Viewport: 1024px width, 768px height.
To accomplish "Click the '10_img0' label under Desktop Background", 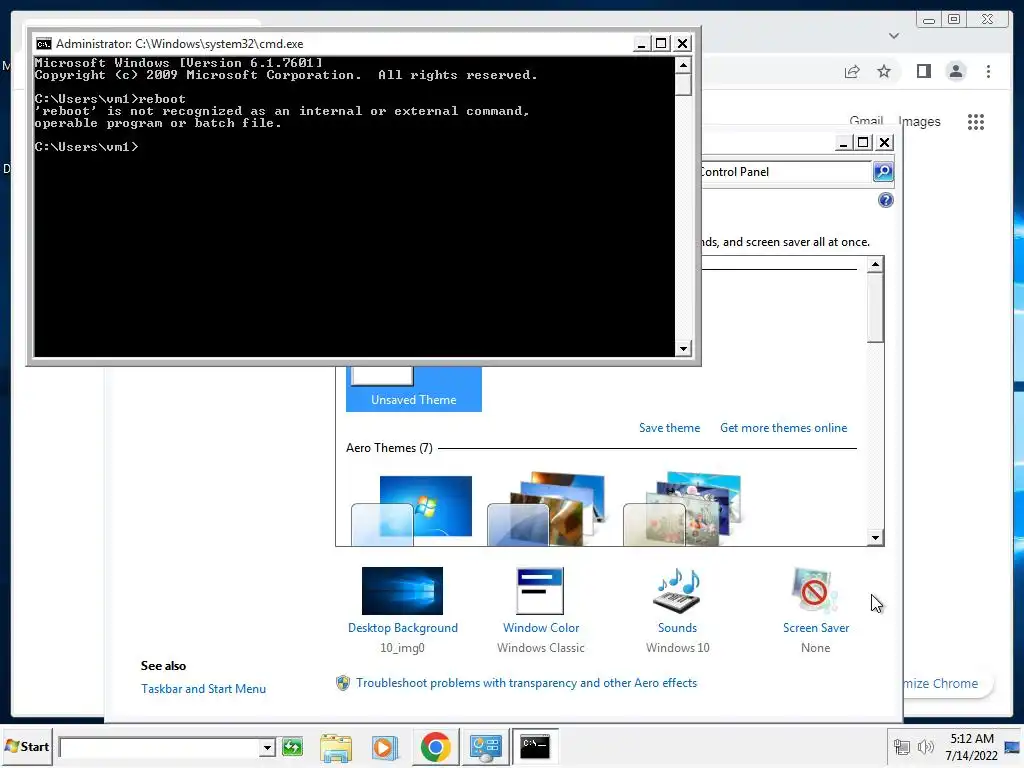I will click(402, 648).
